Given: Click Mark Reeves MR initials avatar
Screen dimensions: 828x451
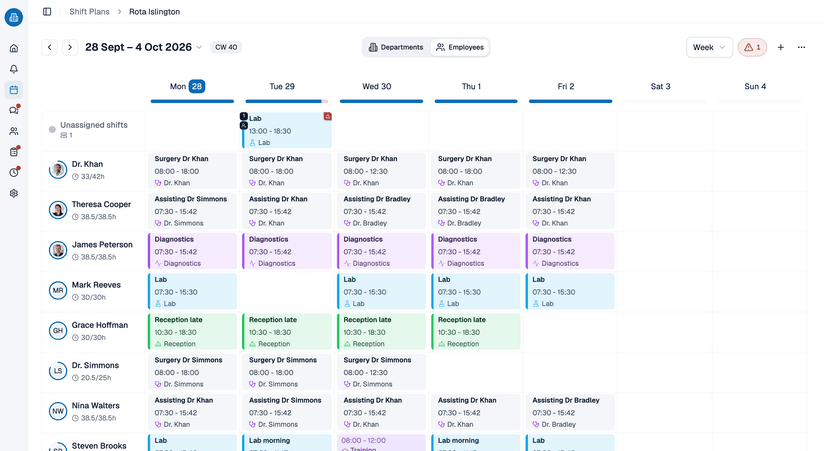Looking at the screenshot, I should [58, 290].
